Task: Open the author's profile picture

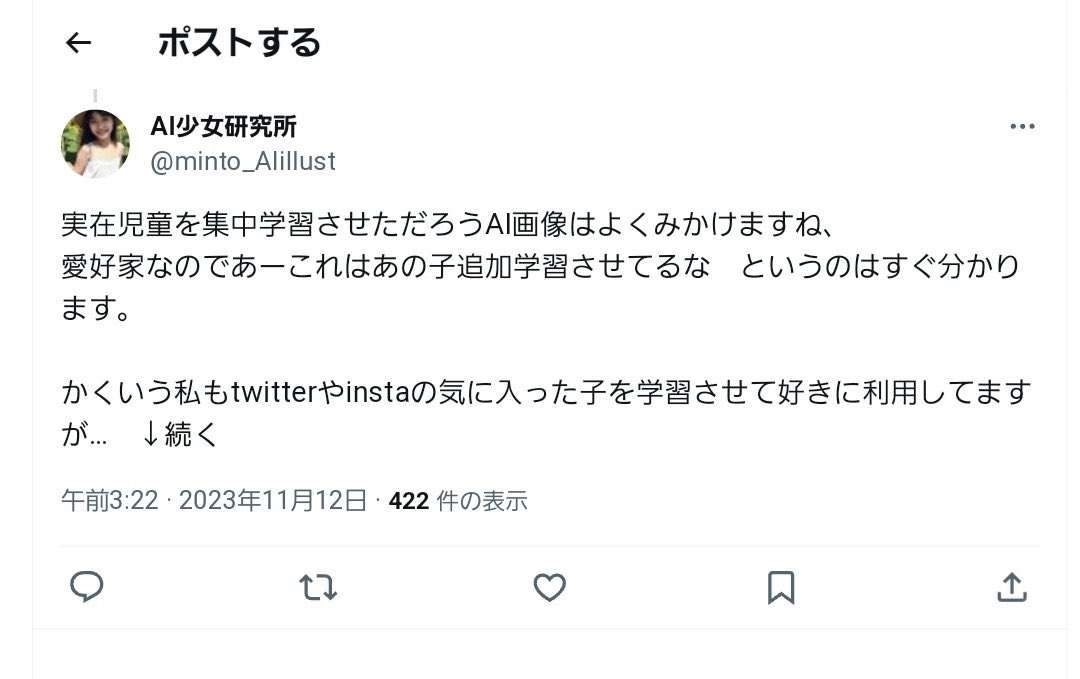Action: [95, 143]
